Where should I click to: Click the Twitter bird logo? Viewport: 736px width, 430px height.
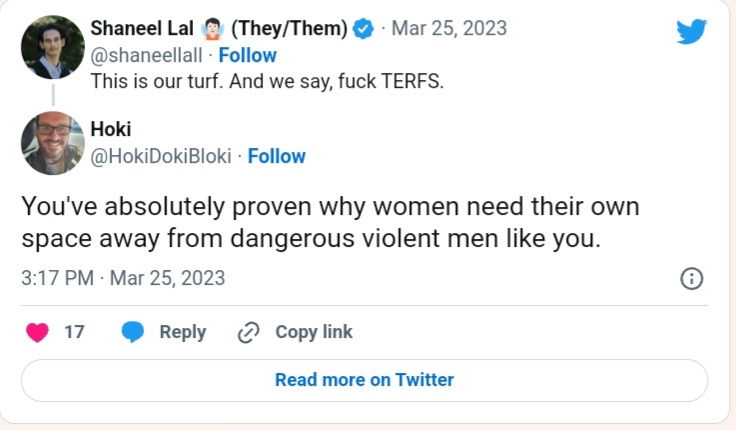tap(691, 31)
